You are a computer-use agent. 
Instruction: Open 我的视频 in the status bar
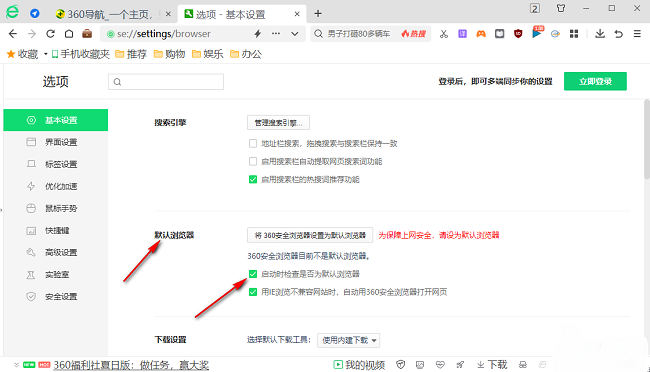pyautogui.click(x=359, y=365)
